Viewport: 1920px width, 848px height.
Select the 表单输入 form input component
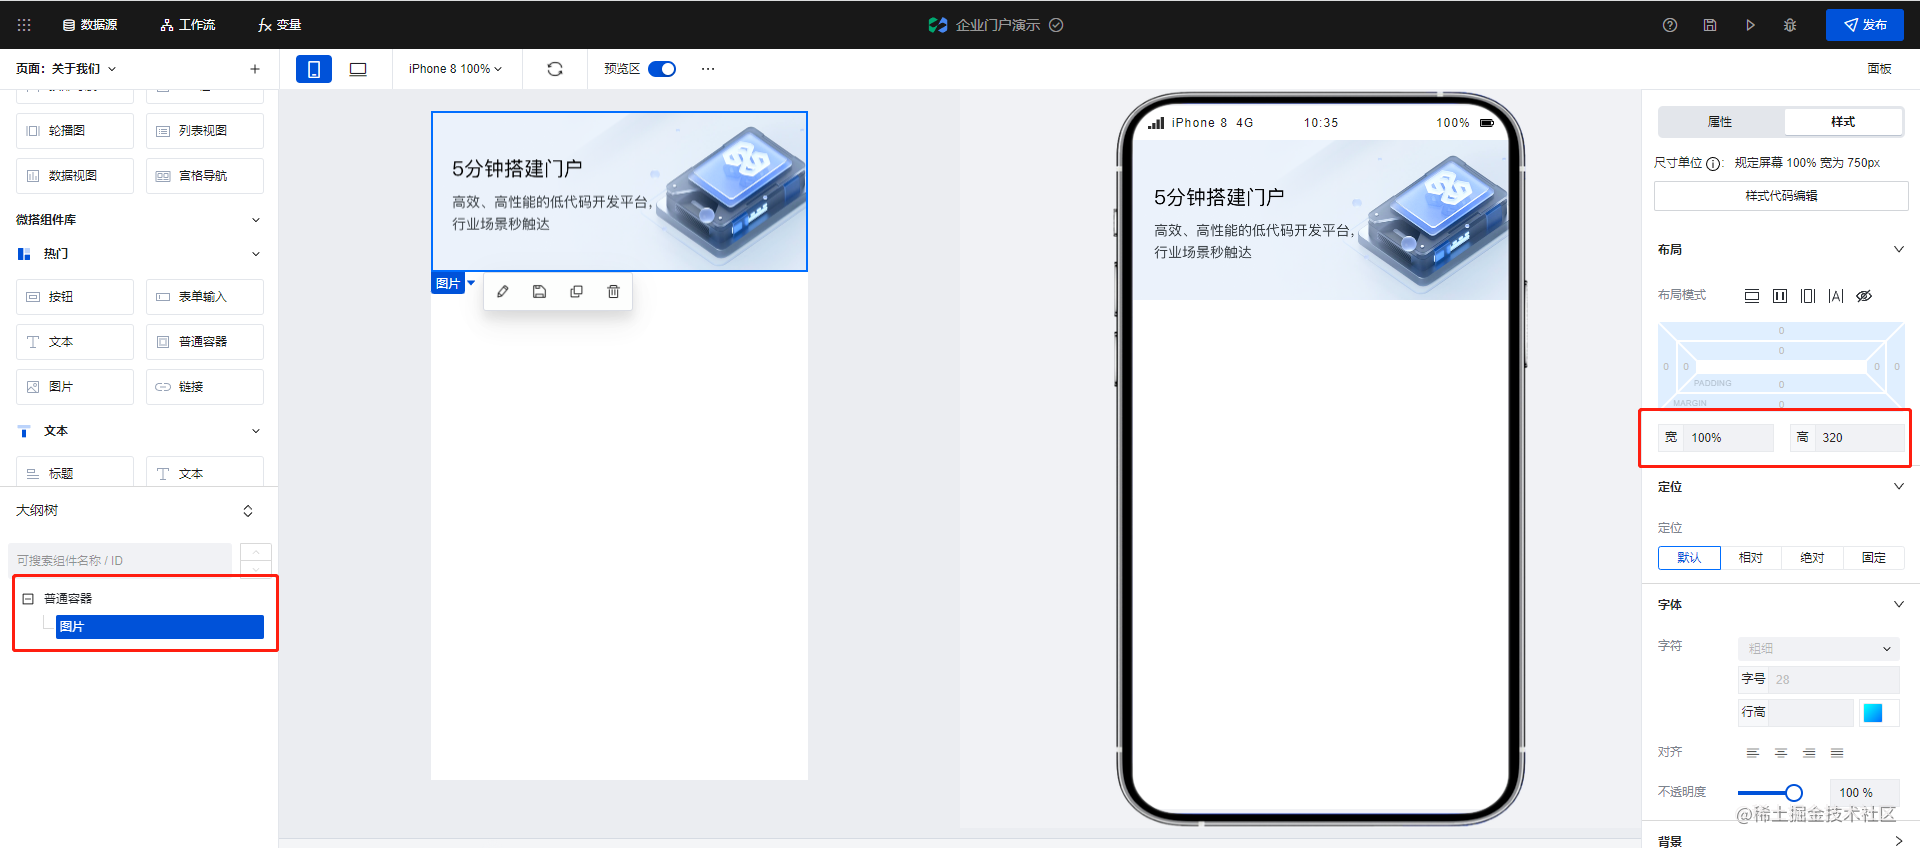205,297
